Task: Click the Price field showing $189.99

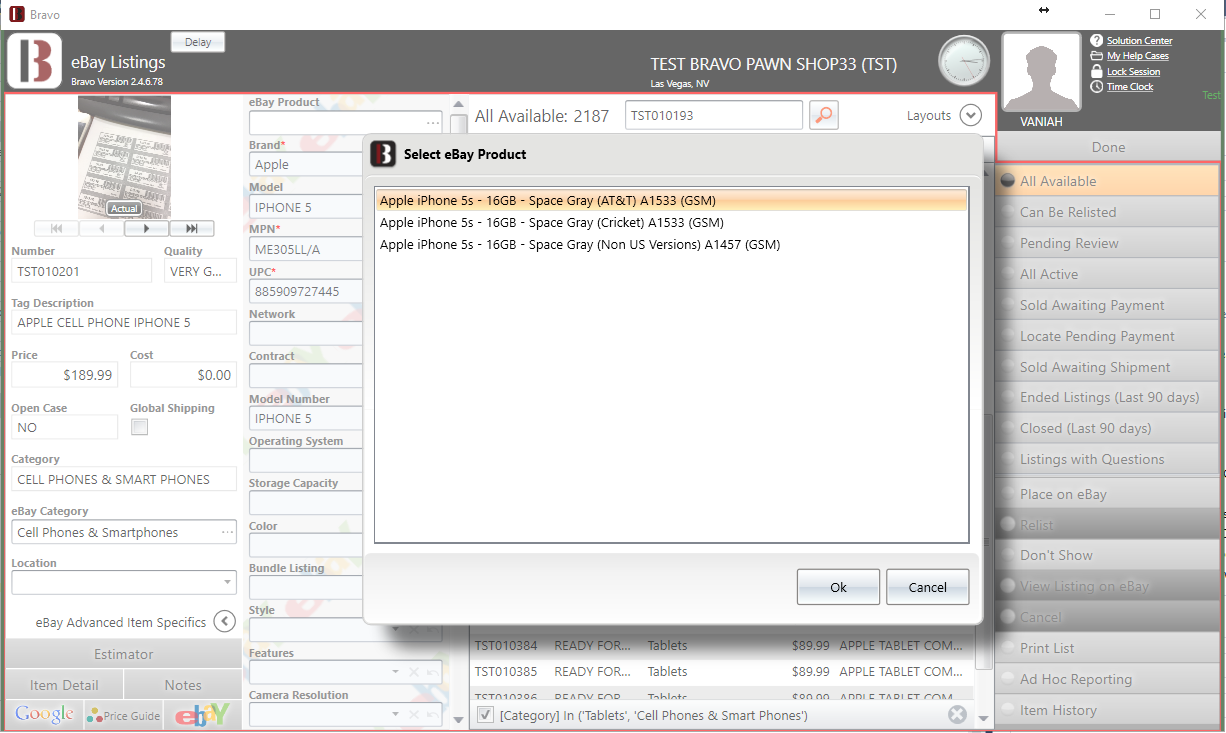Action: click(x=64, y=375)
